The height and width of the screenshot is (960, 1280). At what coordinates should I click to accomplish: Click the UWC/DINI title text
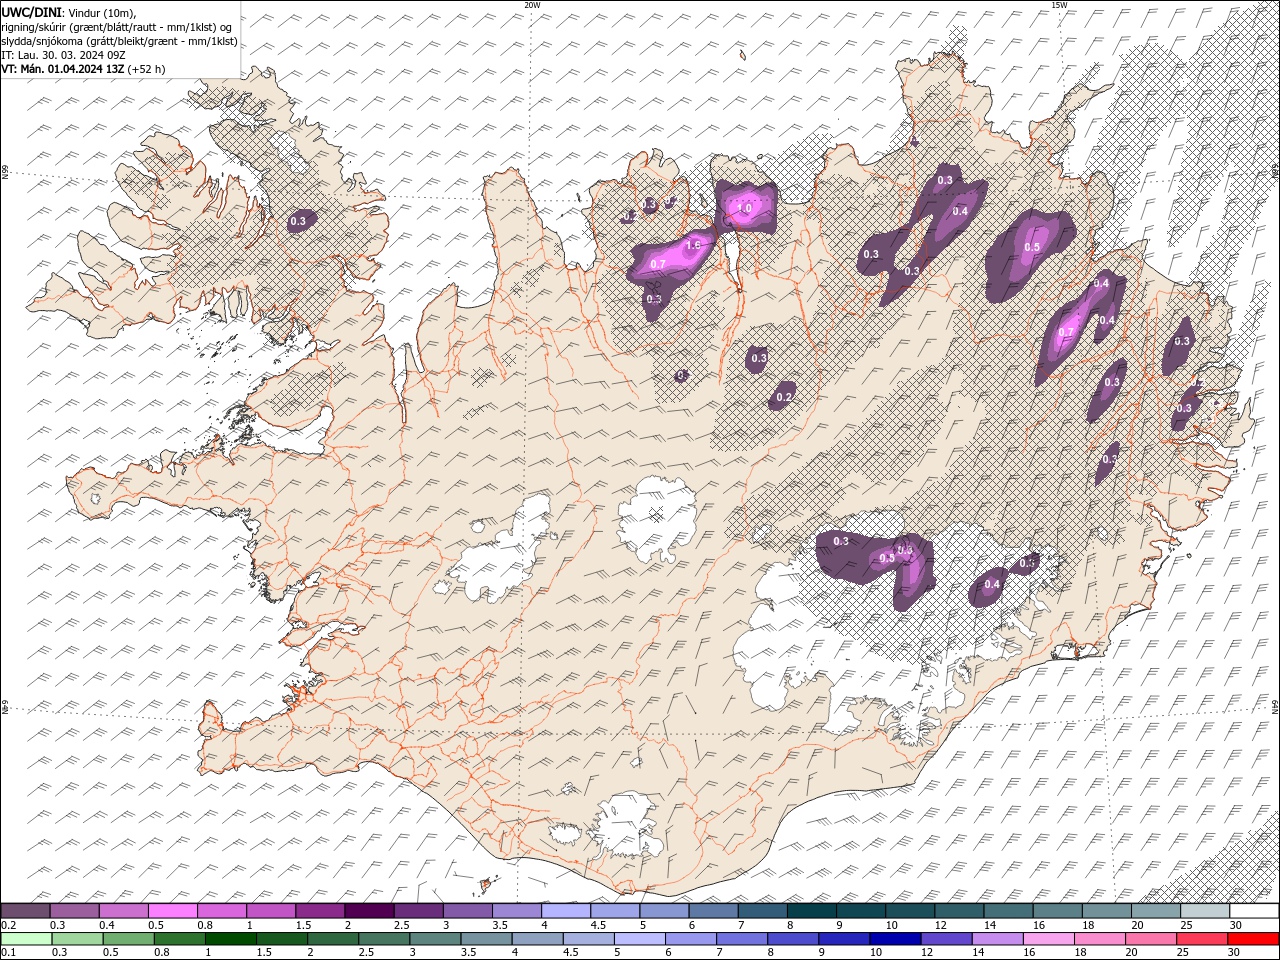click(x=31, y=11)
